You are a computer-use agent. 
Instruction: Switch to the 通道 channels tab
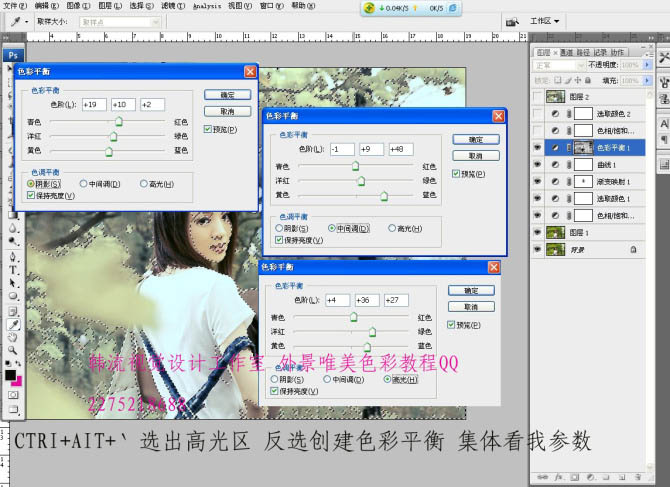tap(567, 52)
